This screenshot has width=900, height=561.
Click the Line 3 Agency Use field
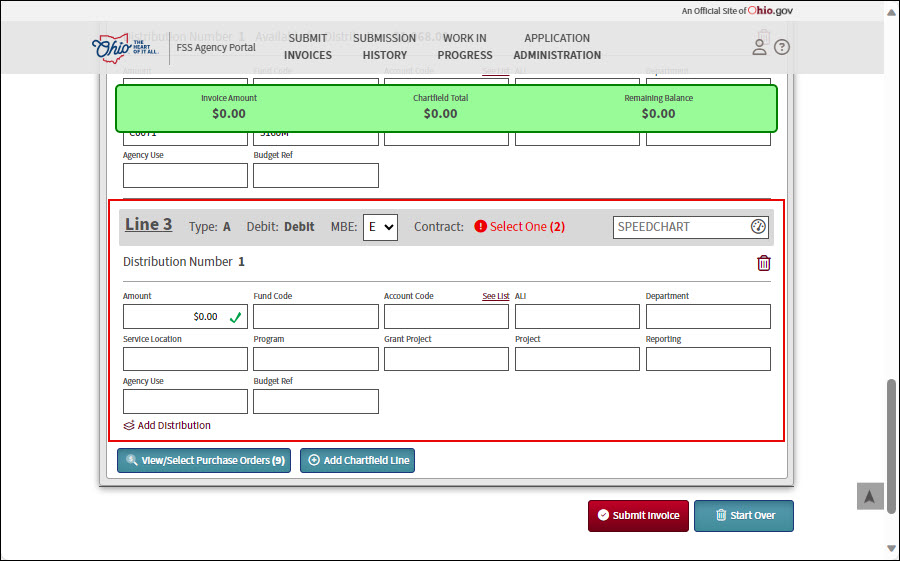point(185,401)
